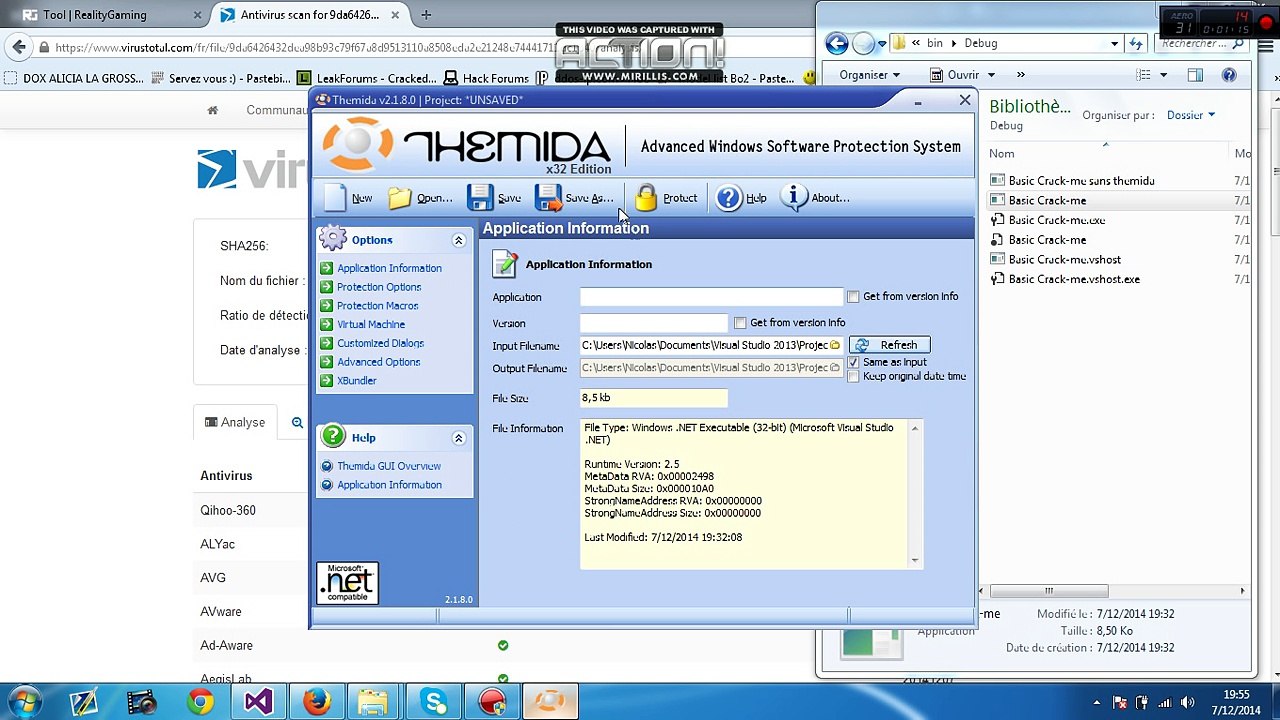Go to Virtual Machine section
1280x720 pixels.
point(371,324)
